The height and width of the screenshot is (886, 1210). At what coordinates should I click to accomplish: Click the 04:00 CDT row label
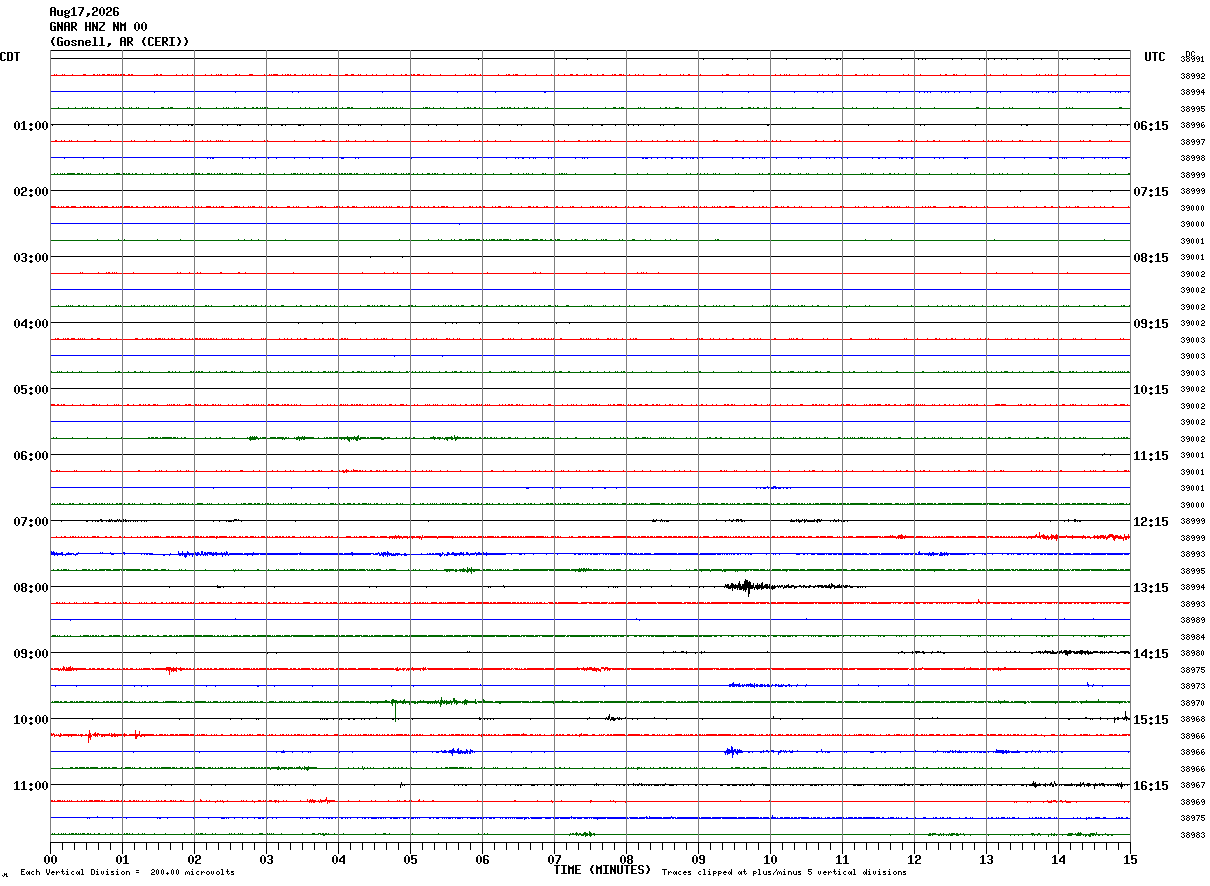tap(30, 323)
